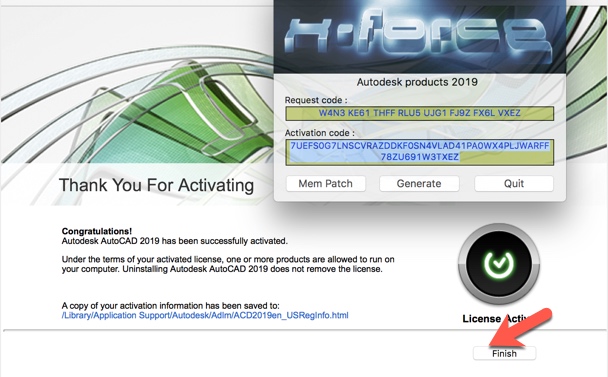This screenshot has height=377, width=608.
Task: Click the Generate button
Action: pyautogui.click(x=419, y=183)
